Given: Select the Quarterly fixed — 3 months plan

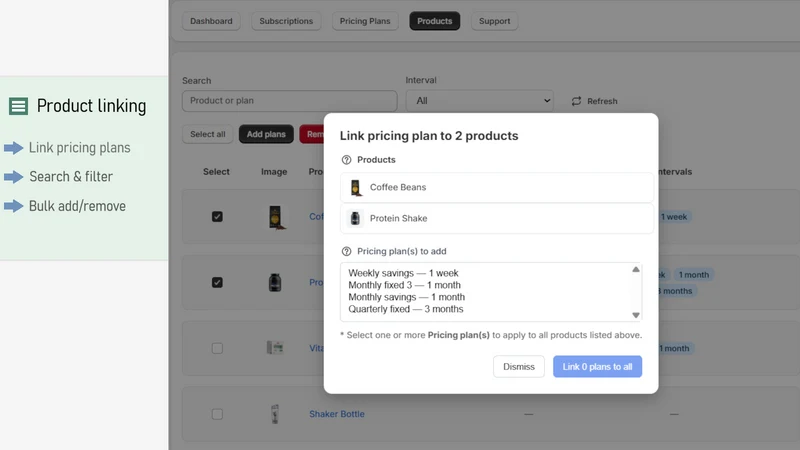Looking at the screenshot, I should pyautogui.click(x=406, y=309).
